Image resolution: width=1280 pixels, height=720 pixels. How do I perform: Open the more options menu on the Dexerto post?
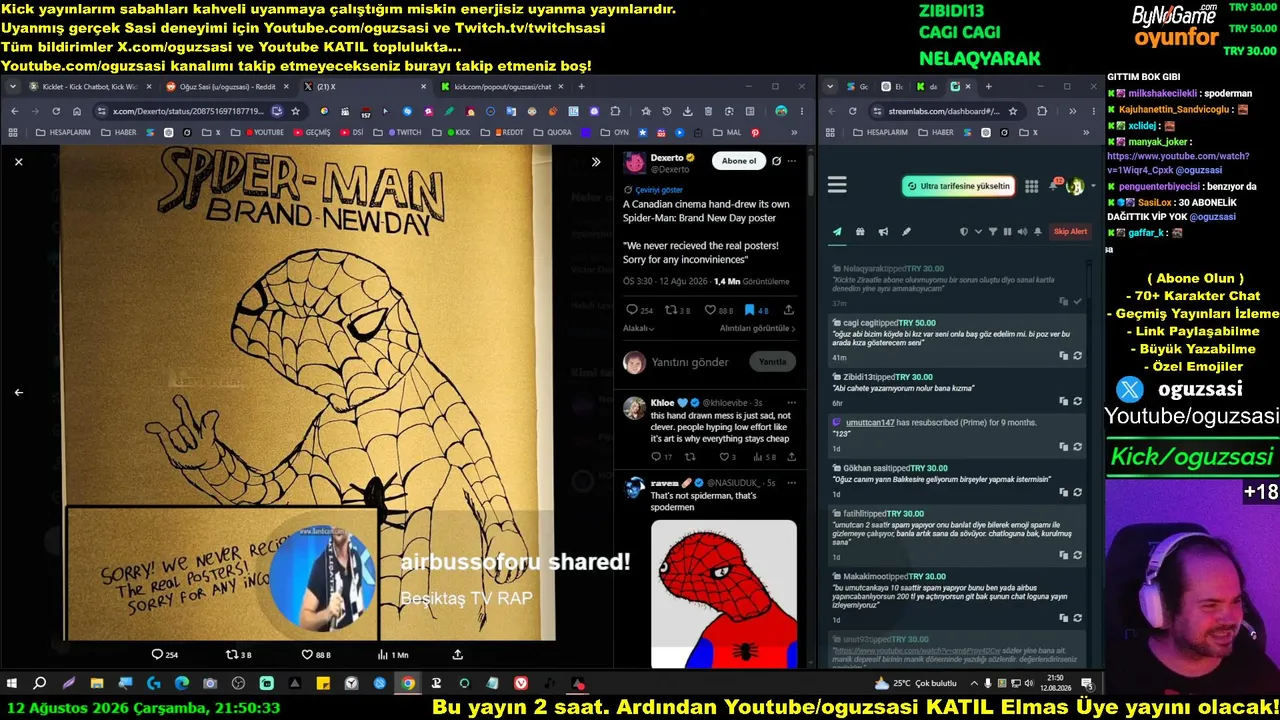pos(793,161)
